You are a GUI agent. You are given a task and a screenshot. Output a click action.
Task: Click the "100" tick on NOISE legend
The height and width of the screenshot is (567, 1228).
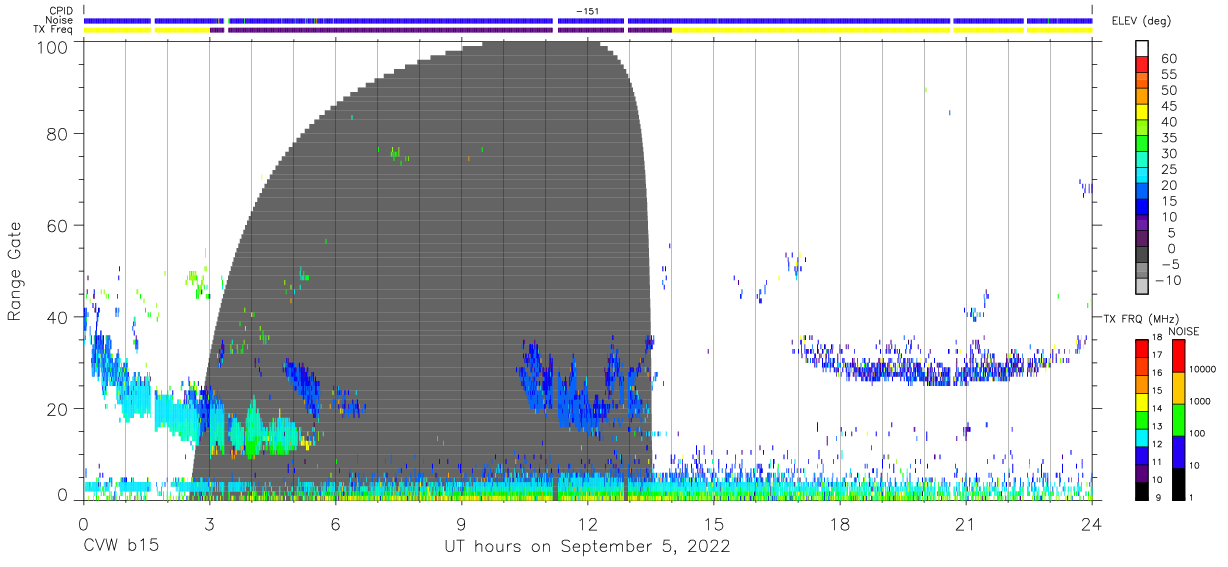[1198, 433]
